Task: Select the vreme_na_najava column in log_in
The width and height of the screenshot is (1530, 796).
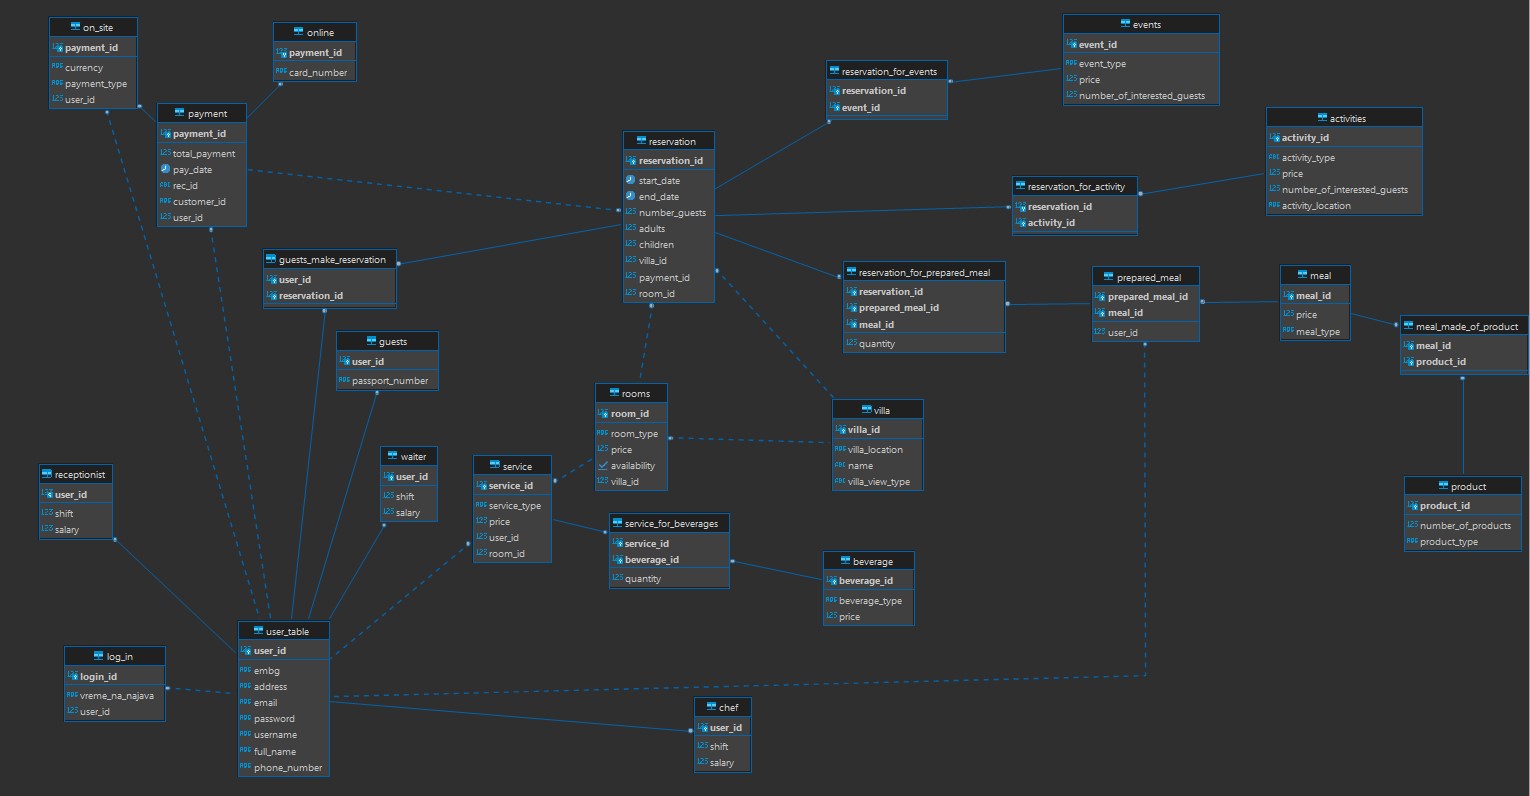Action: point(116,695)
